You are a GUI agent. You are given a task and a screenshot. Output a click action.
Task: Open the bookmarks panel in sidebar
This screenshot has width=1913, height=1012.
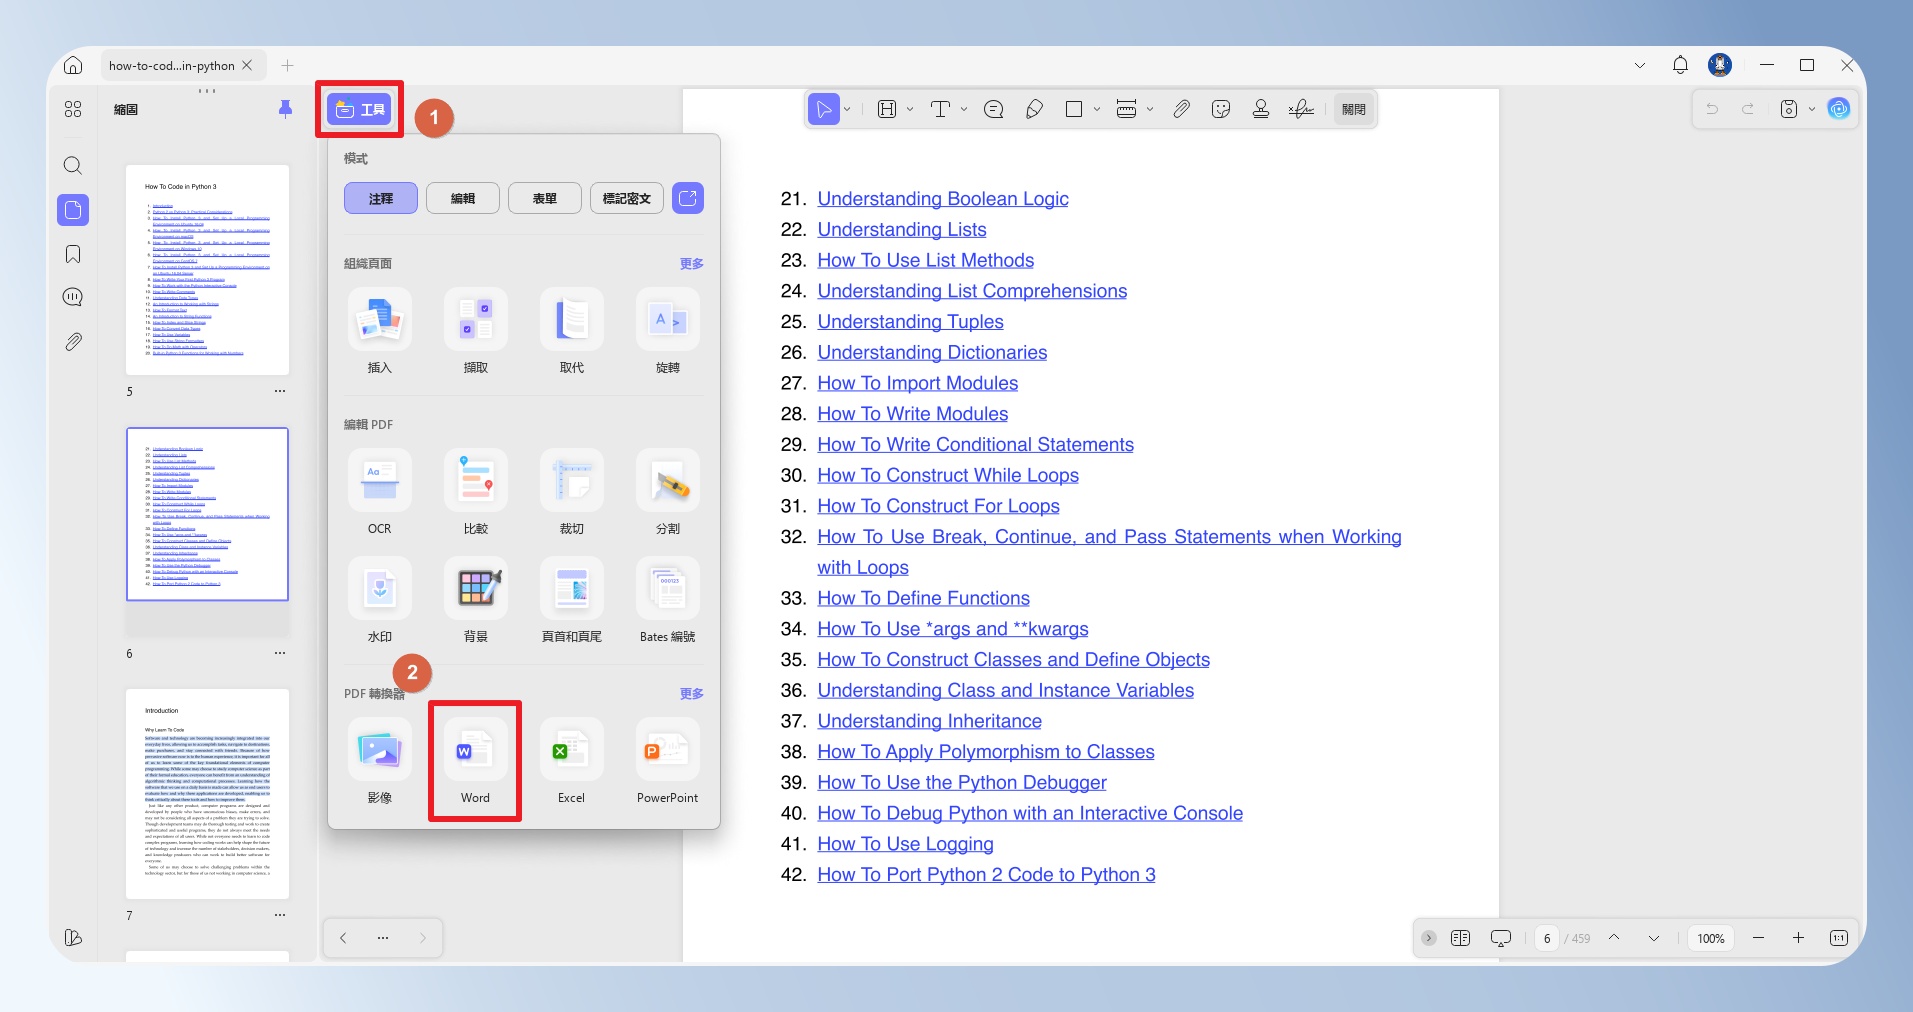(x=73, y=254)
